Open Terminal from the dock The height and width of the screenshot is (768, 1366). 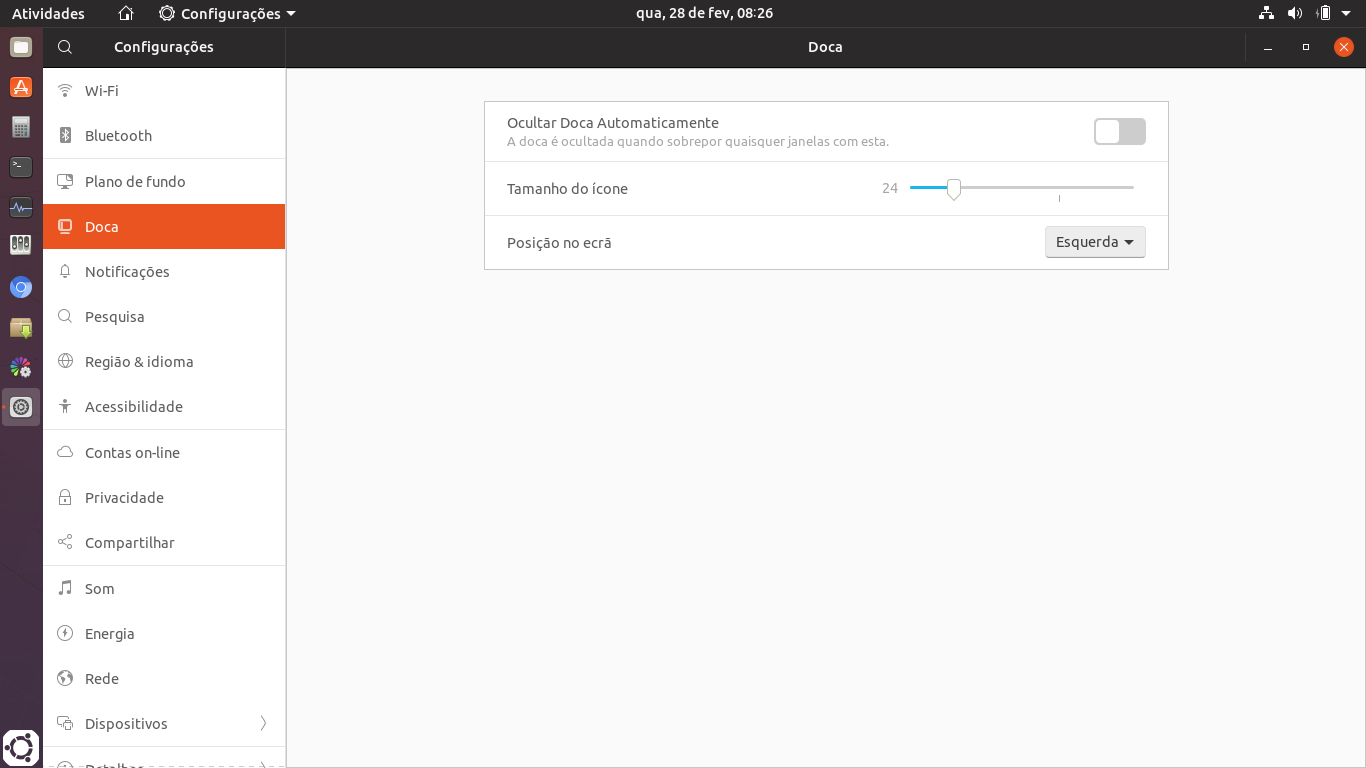point(21,167)
